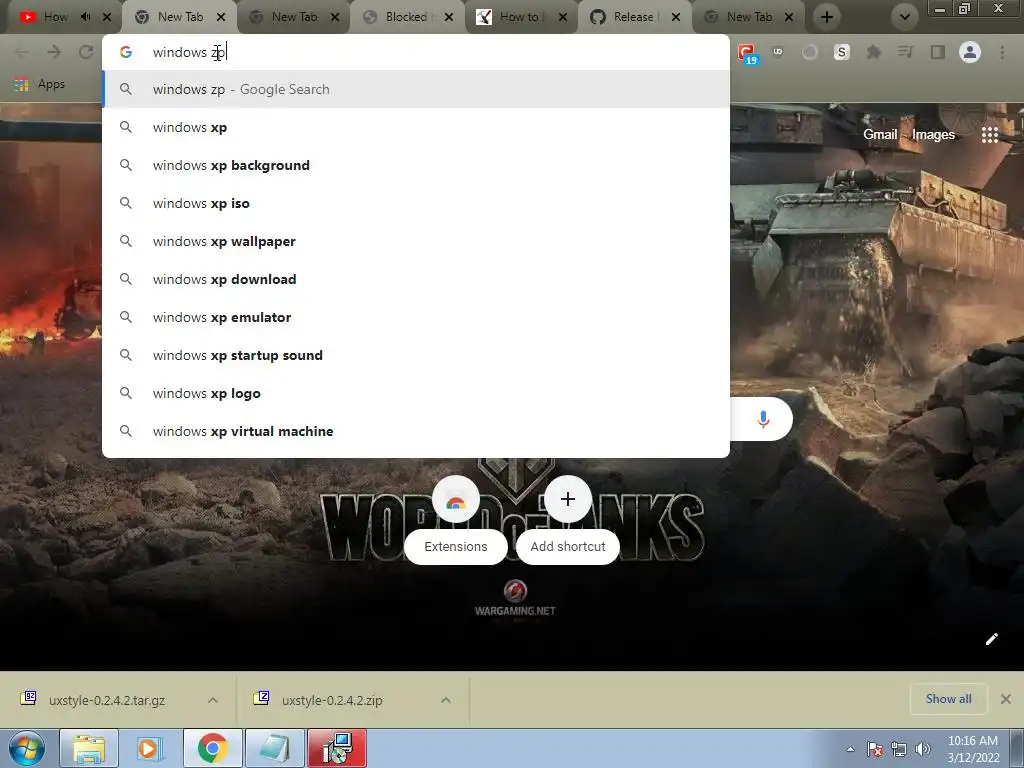This screenshot has height=768, width=1024.
Task: Choose 'windows xp startup sound' suggestion
Action: [415, 355]
